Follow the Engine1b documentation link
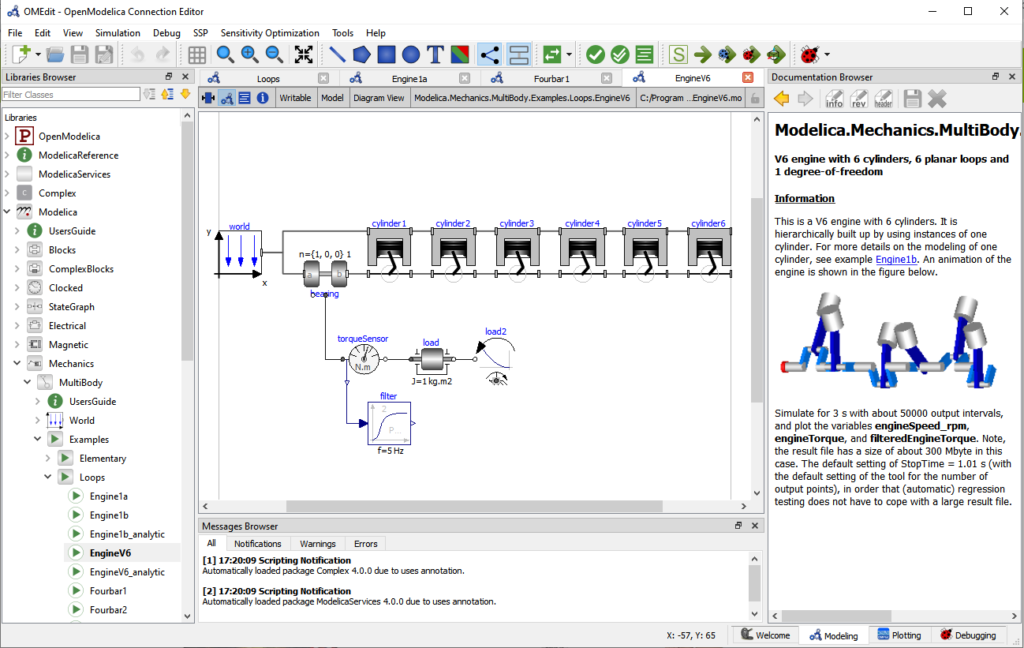The height and width of the screenshot is (648, 1024). tap(896, 259)
